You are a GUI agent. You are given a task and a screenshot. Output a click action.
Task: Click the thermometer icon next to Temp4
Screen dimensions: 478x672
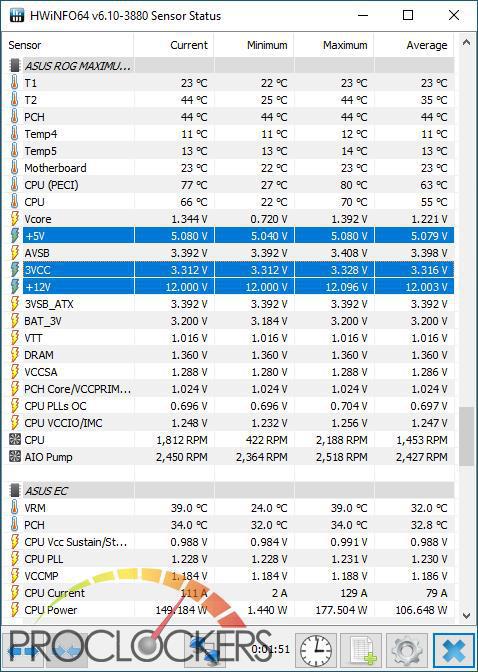[15, 134]
